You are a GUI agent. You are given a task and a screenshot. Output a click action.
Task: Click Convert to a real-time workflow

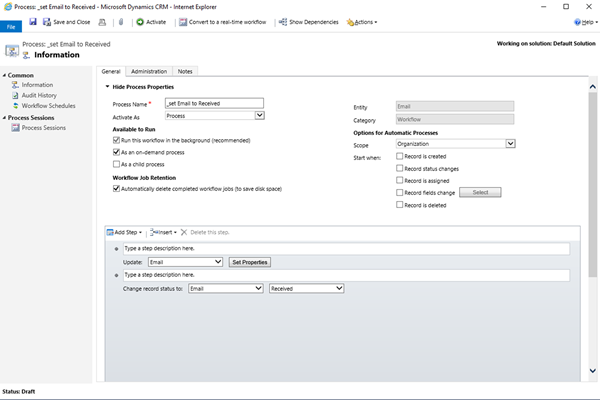pos(225,21)
